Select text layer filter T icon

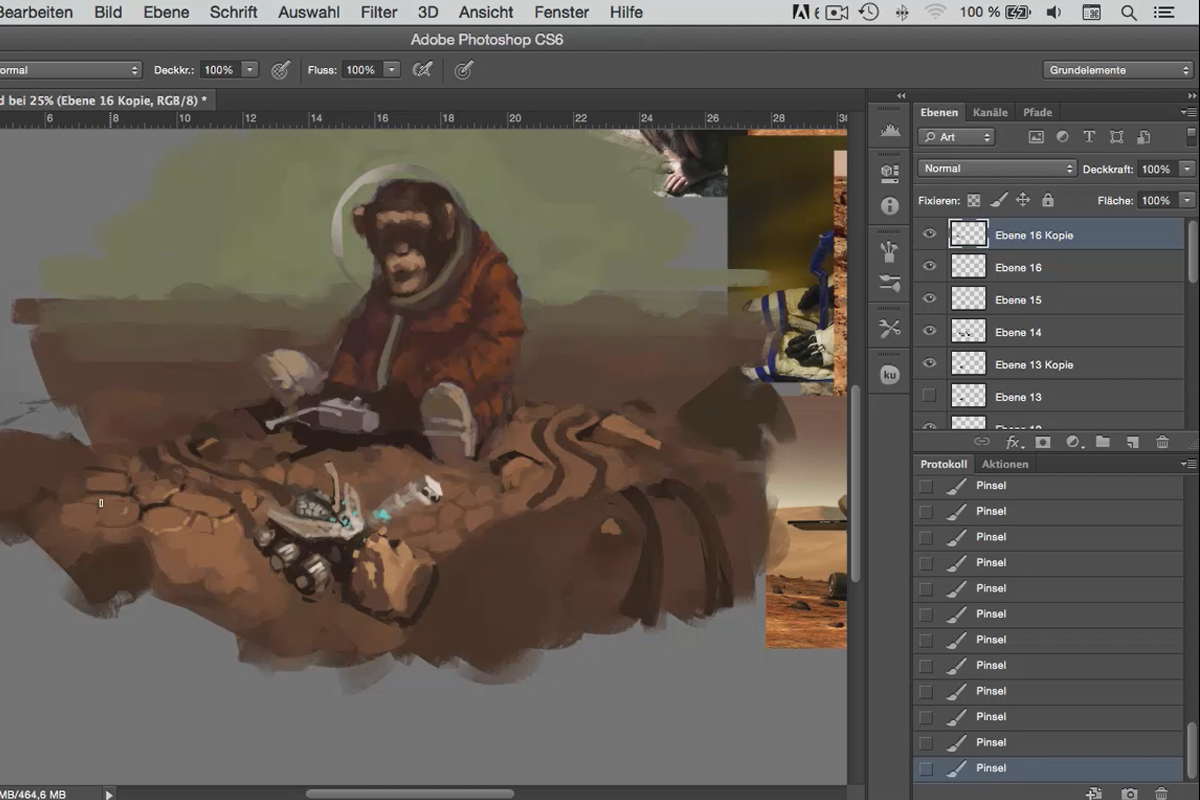pyautogui.click(x=1089, y=137)
